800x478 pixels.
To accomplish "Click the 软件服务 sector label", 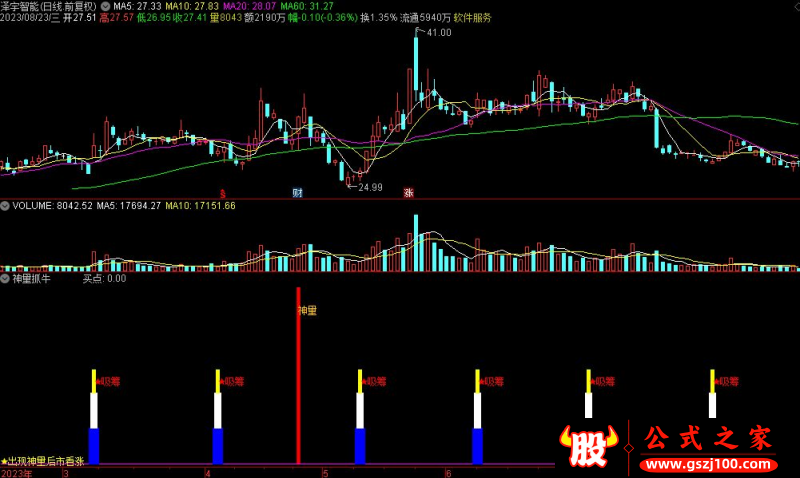I will click(x=472, y=18).
